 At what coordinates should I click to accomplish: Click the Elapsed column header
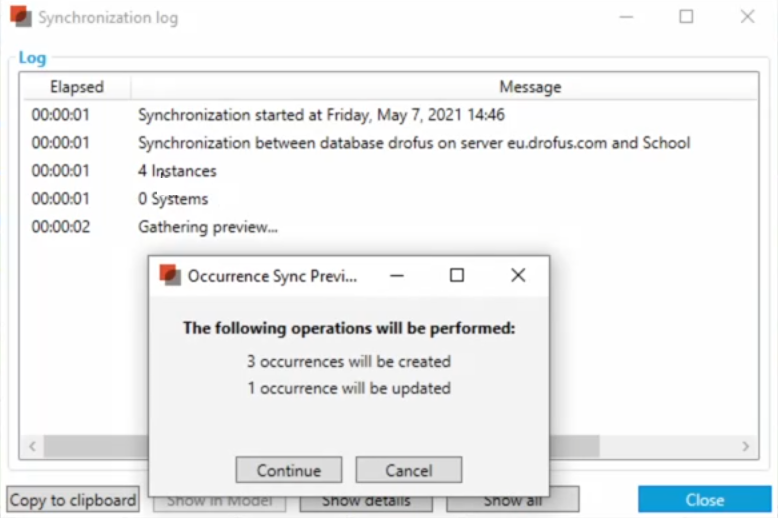point(77,87)
